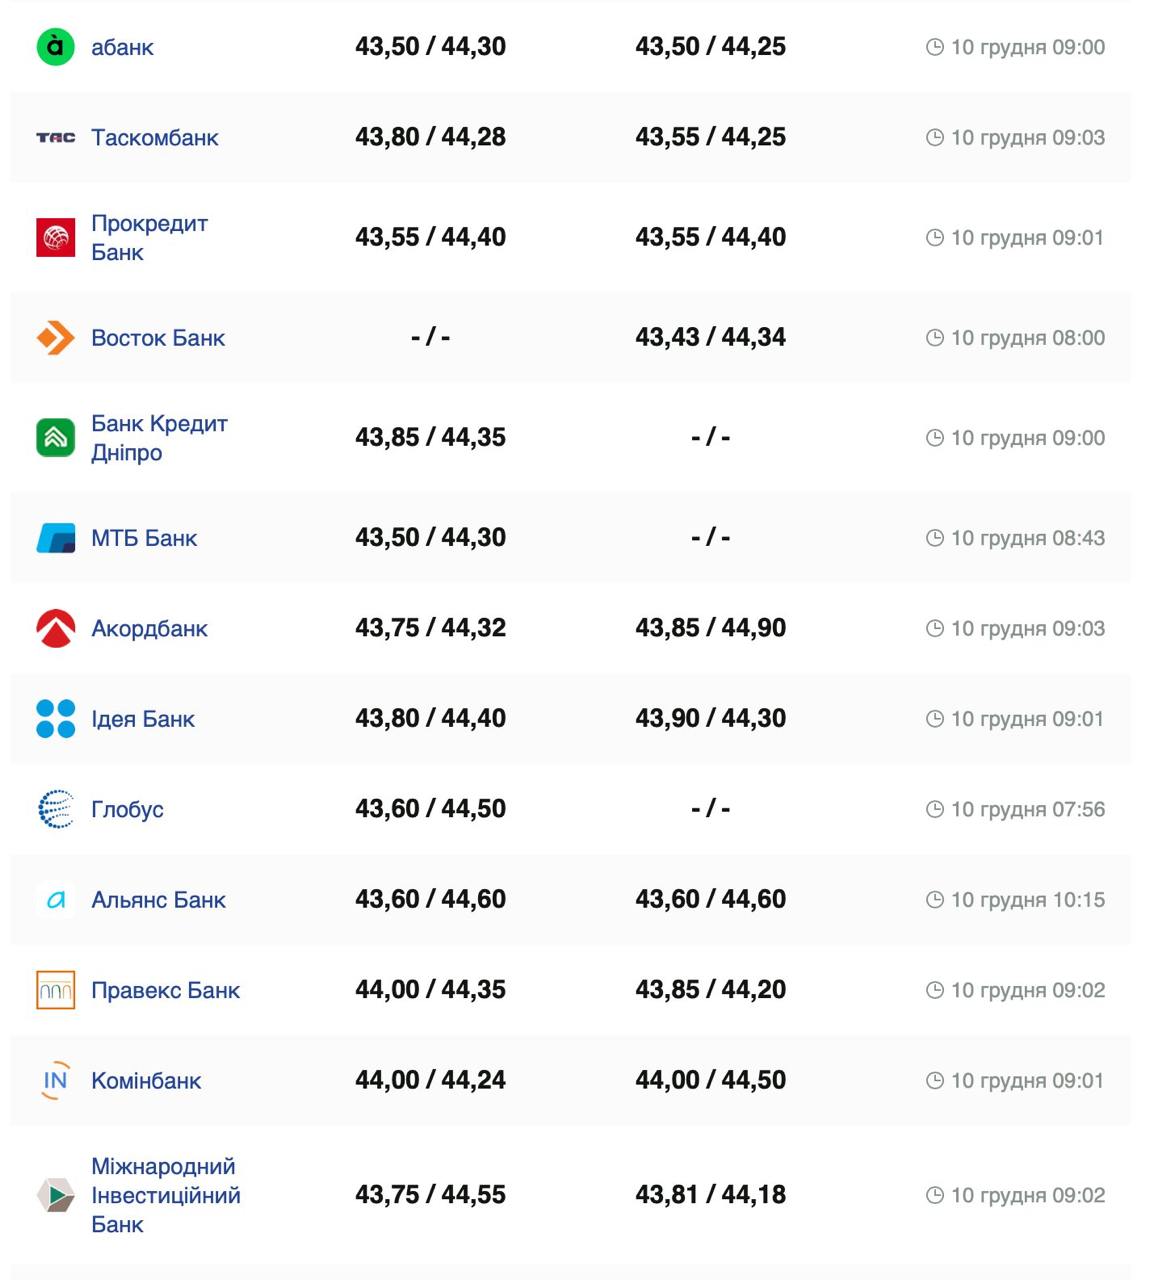The width and height of the screenshot is (1150, 1280).
Task: Open Міжнародний Інвестиційний Банк link
Action: [x=165, y=1195]
